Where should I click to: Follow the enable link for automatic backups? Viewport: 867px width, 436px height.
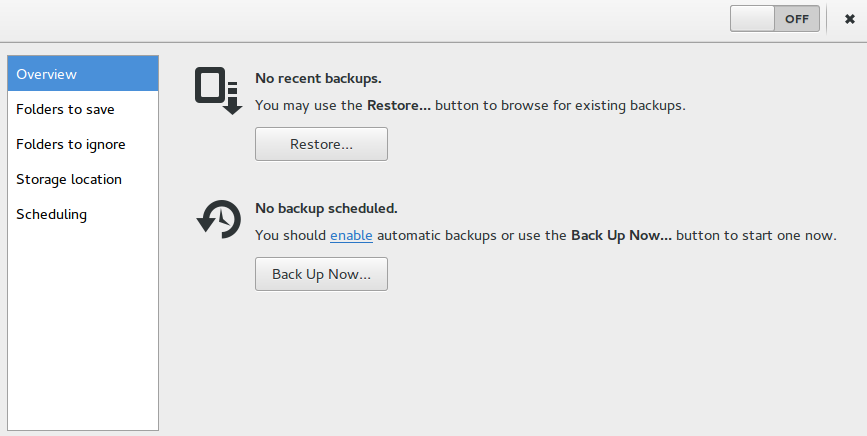[351, 235]
